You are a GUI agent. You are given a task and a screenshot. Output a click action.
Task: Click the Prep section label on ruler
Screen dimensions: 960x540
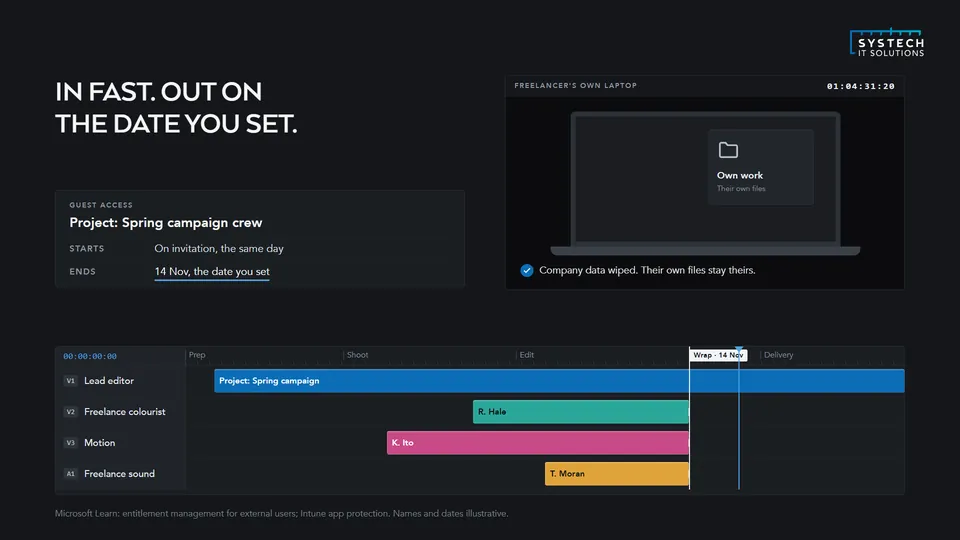point(197,355)
